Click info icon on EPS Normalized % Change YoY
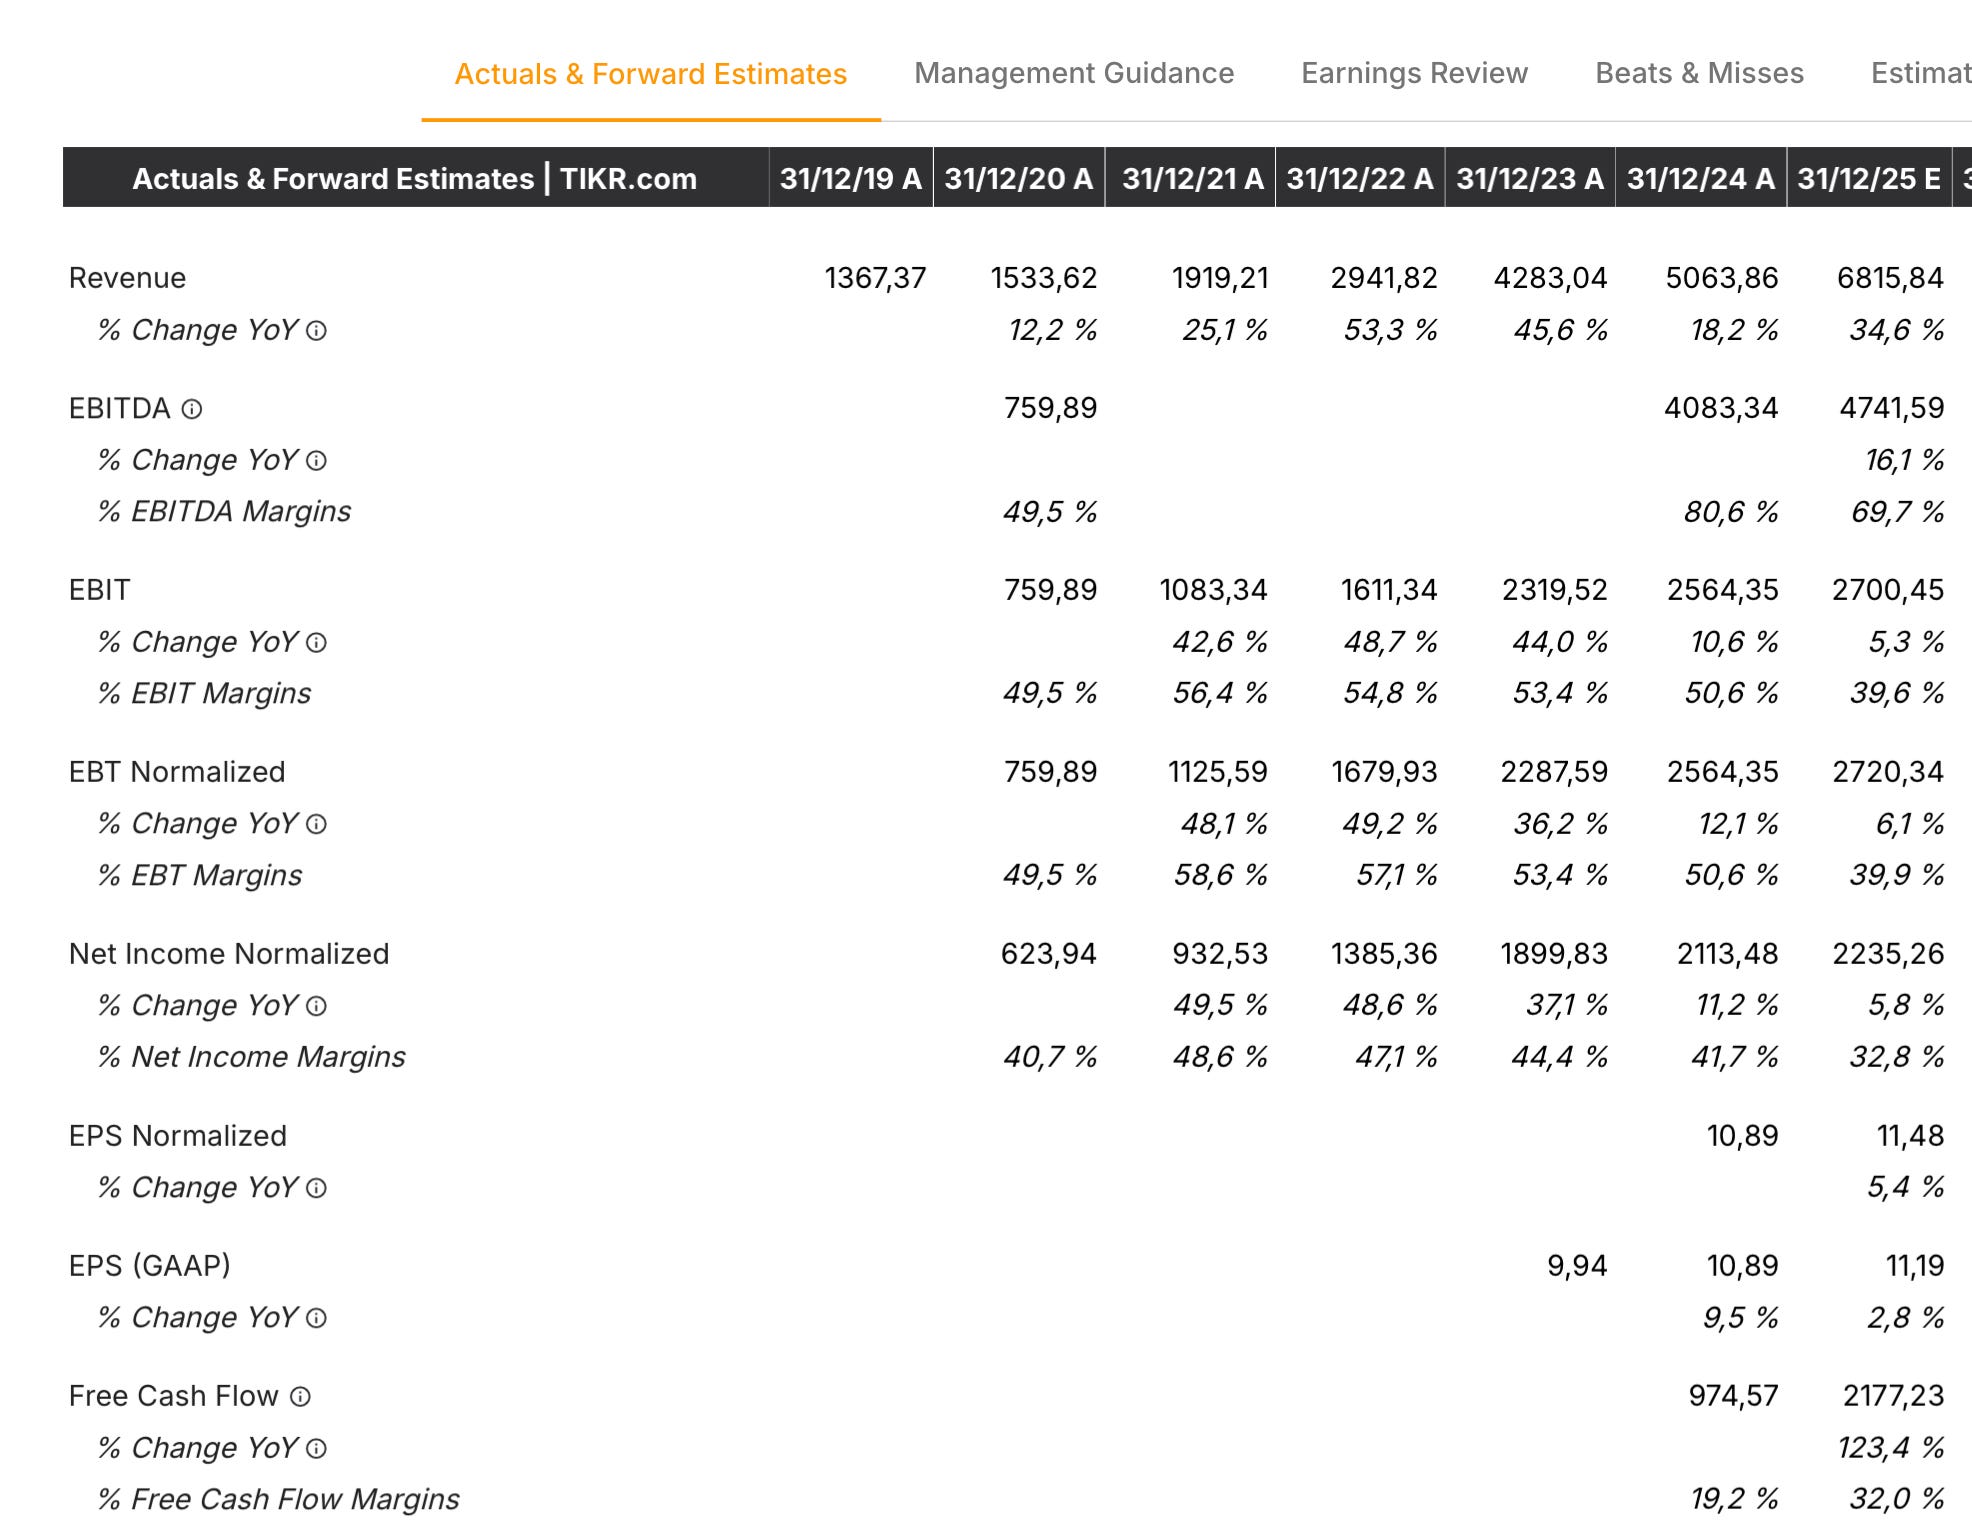The height and width of the screenshot is (1530, 1972). pyautogui.click(x=316, y=1189)
